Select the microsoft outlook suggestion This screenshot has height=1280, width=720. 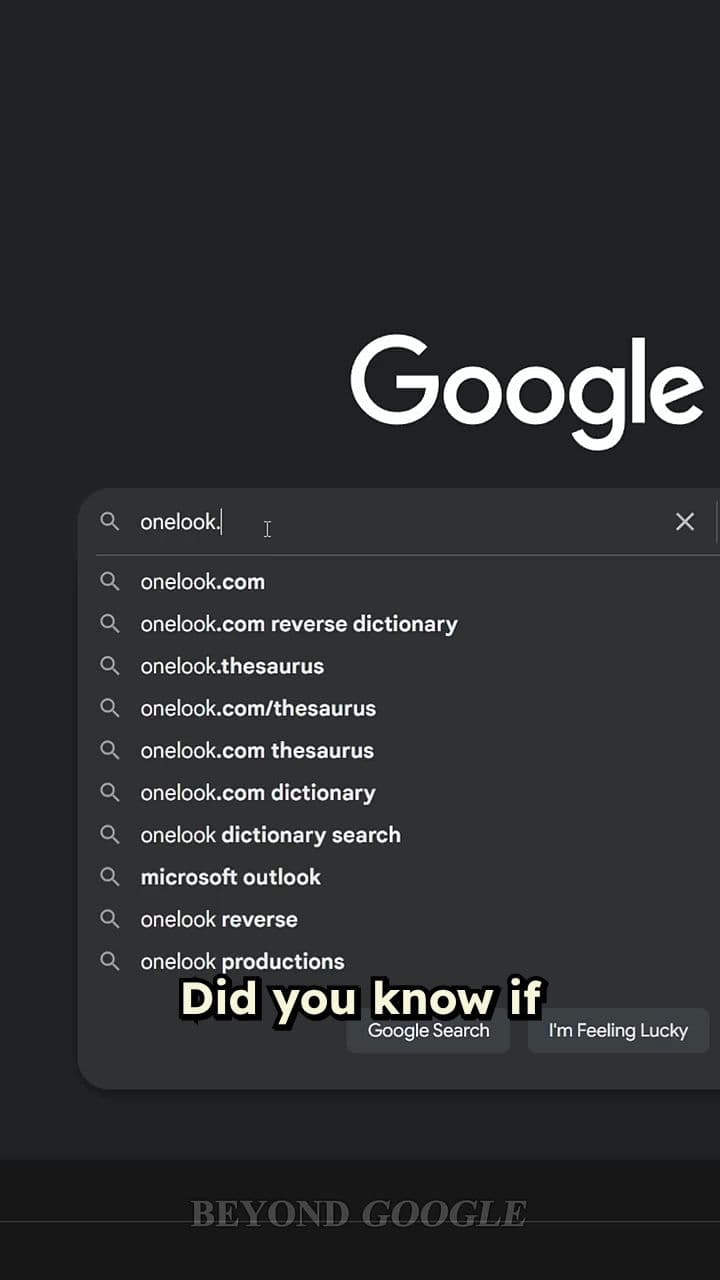coord(231,877)
